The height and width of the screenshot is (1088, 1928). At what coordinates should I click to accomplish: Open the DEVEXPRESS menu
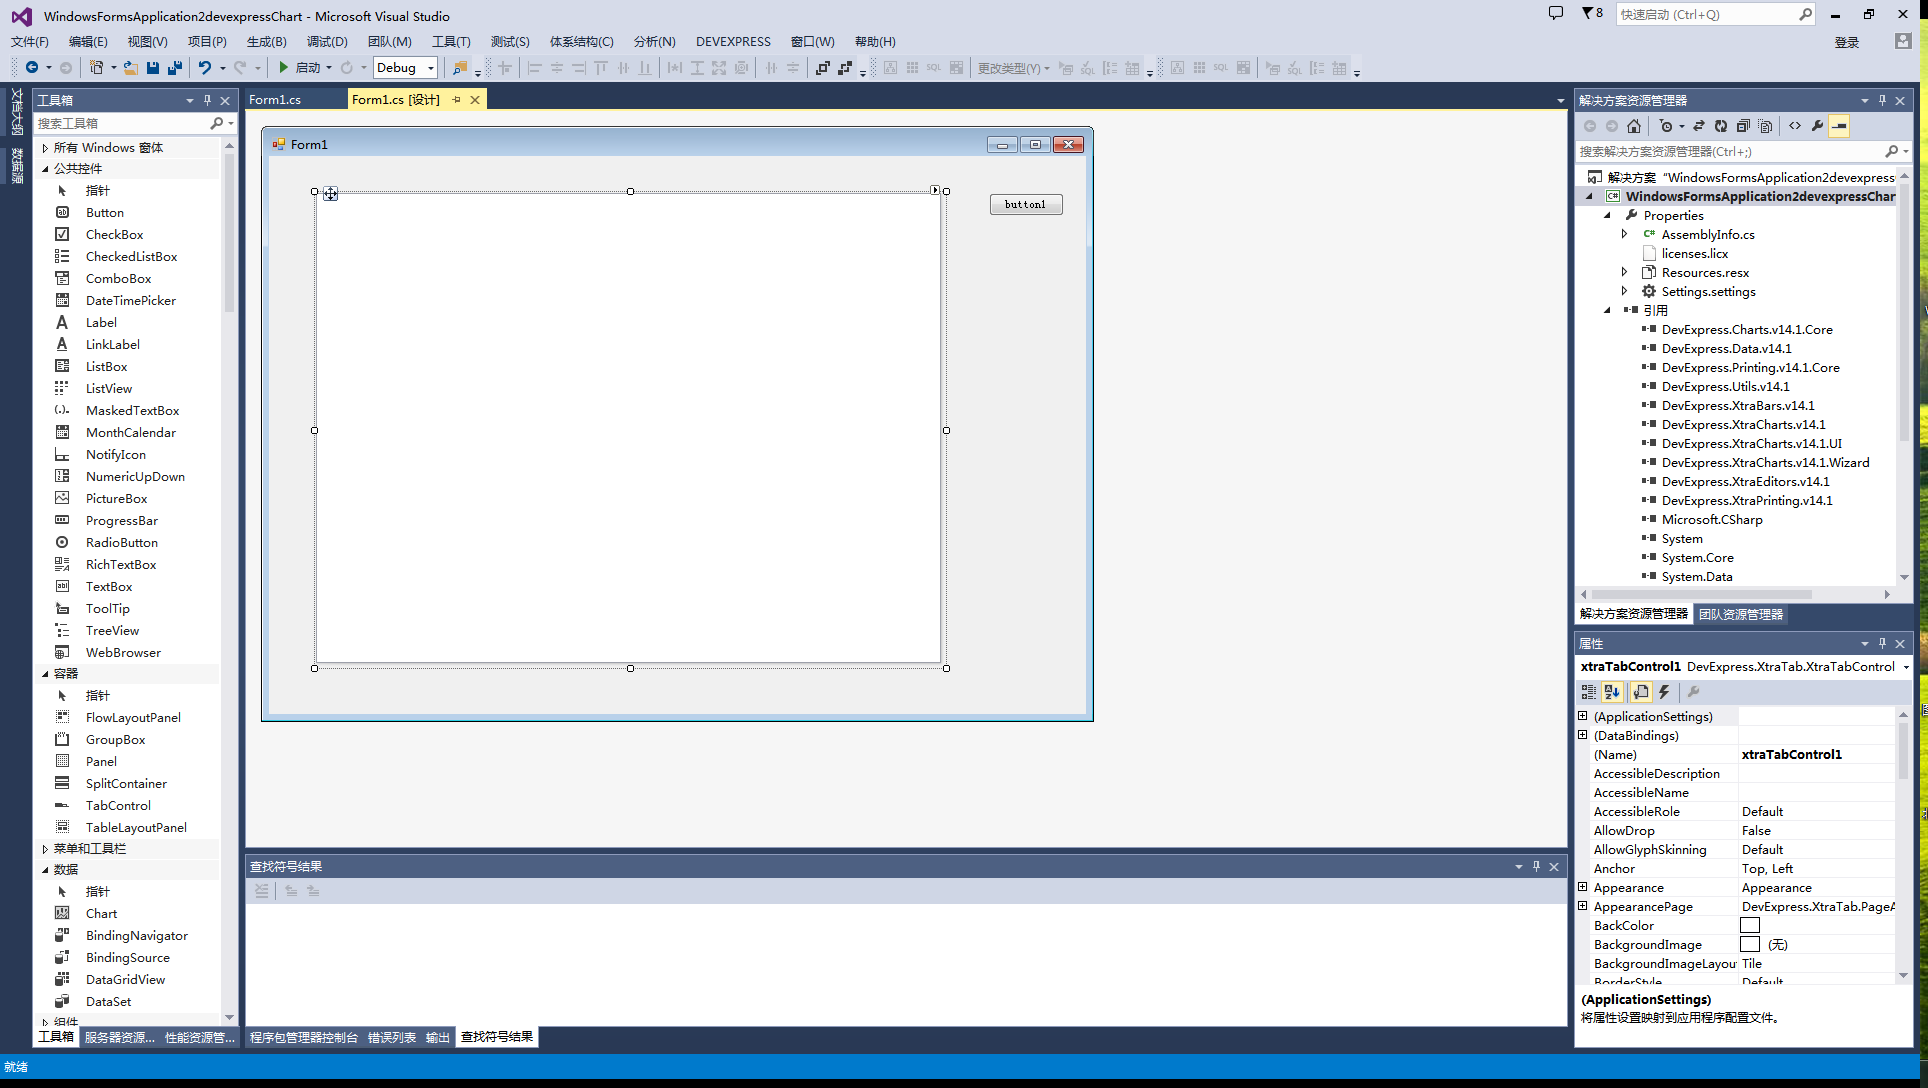(x=733, y=42)
